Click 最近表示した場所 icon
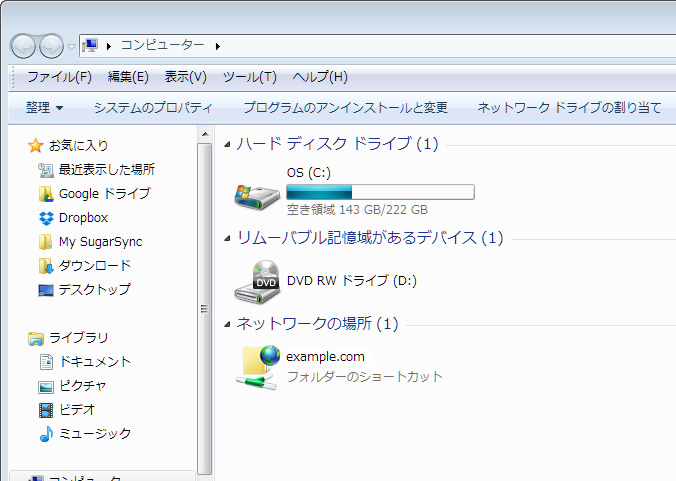676x481 pixels. point(46,170)
